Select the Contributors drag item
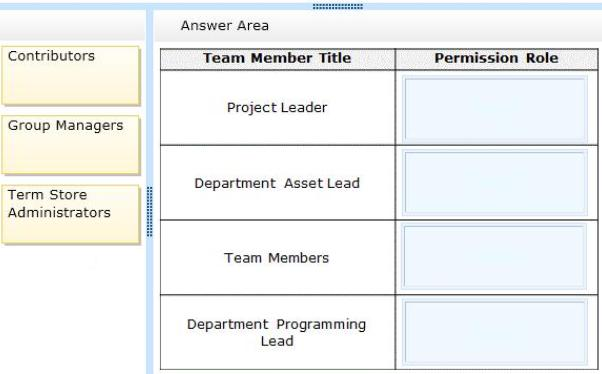The width and height of the screenshot is (602, 374). pyautogui.click(x=71, y=76)
